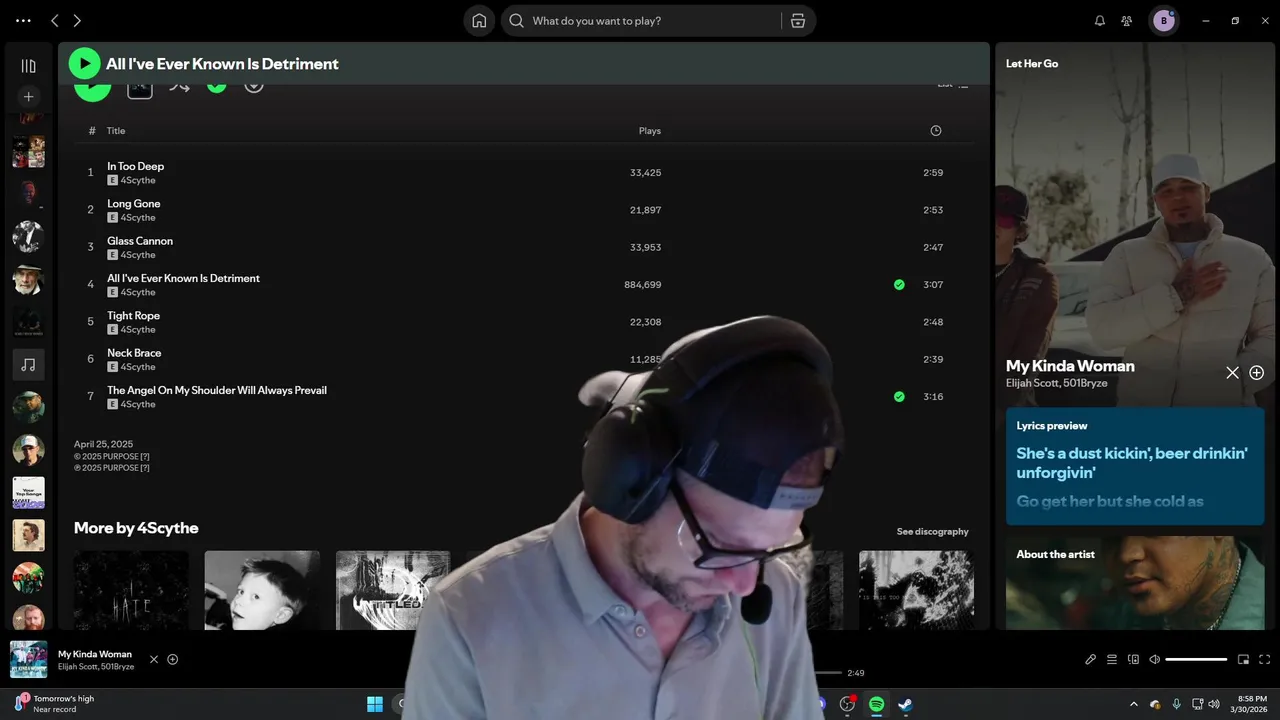Navigate back with the left arrow
Screen dimensions: 1280x720
pos(54,20)
